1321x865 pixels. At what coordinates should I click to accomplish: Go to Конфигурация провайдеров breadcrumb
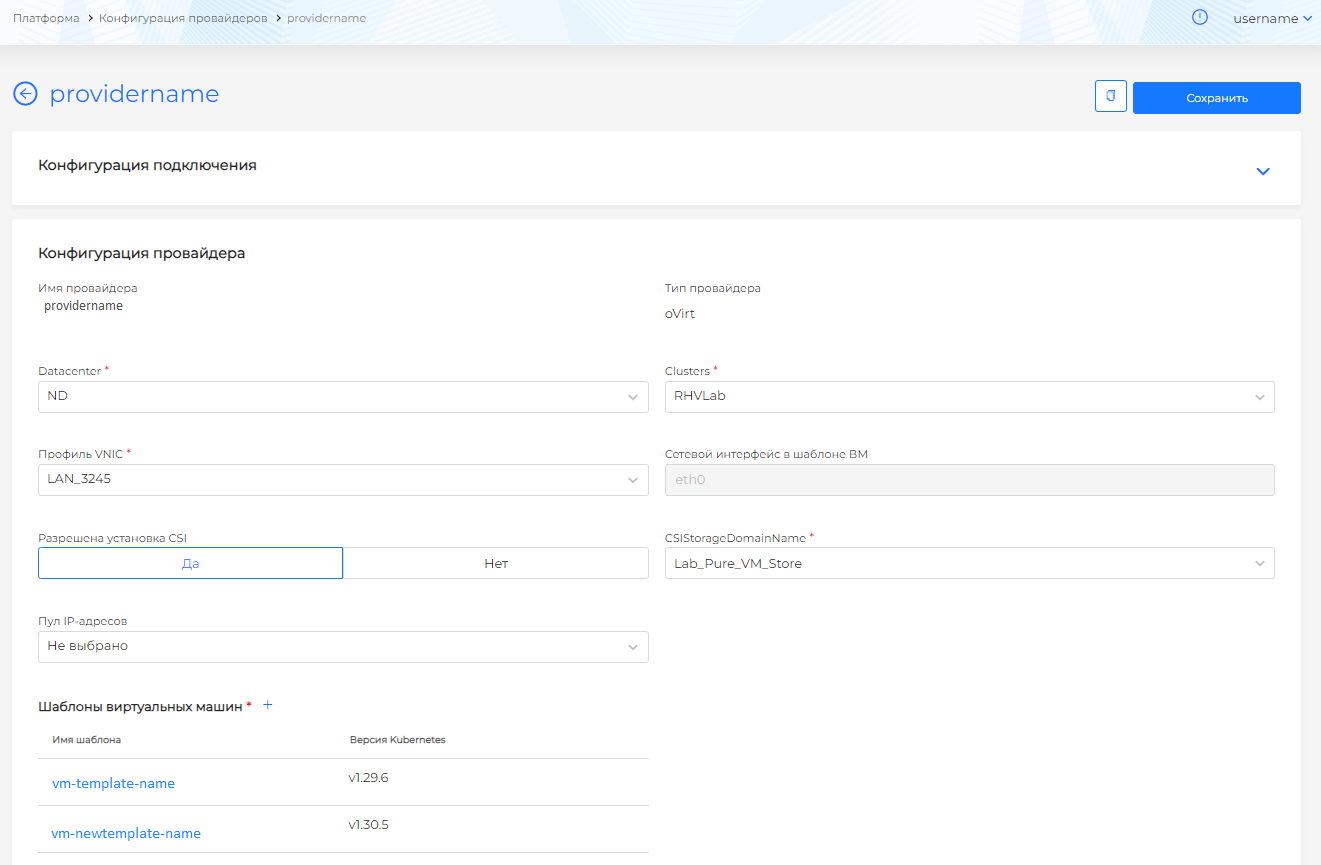point(183,18)
